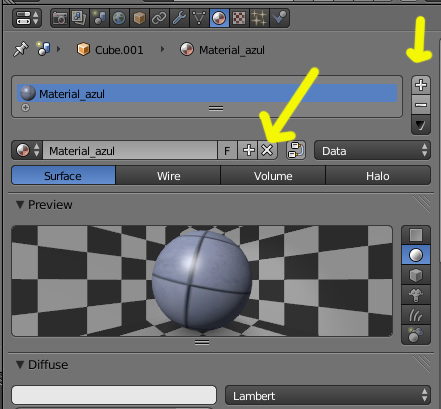Open the Texture checkerboard tab
This screenshot has height=409, width=441.
click(x=239, y=18)
